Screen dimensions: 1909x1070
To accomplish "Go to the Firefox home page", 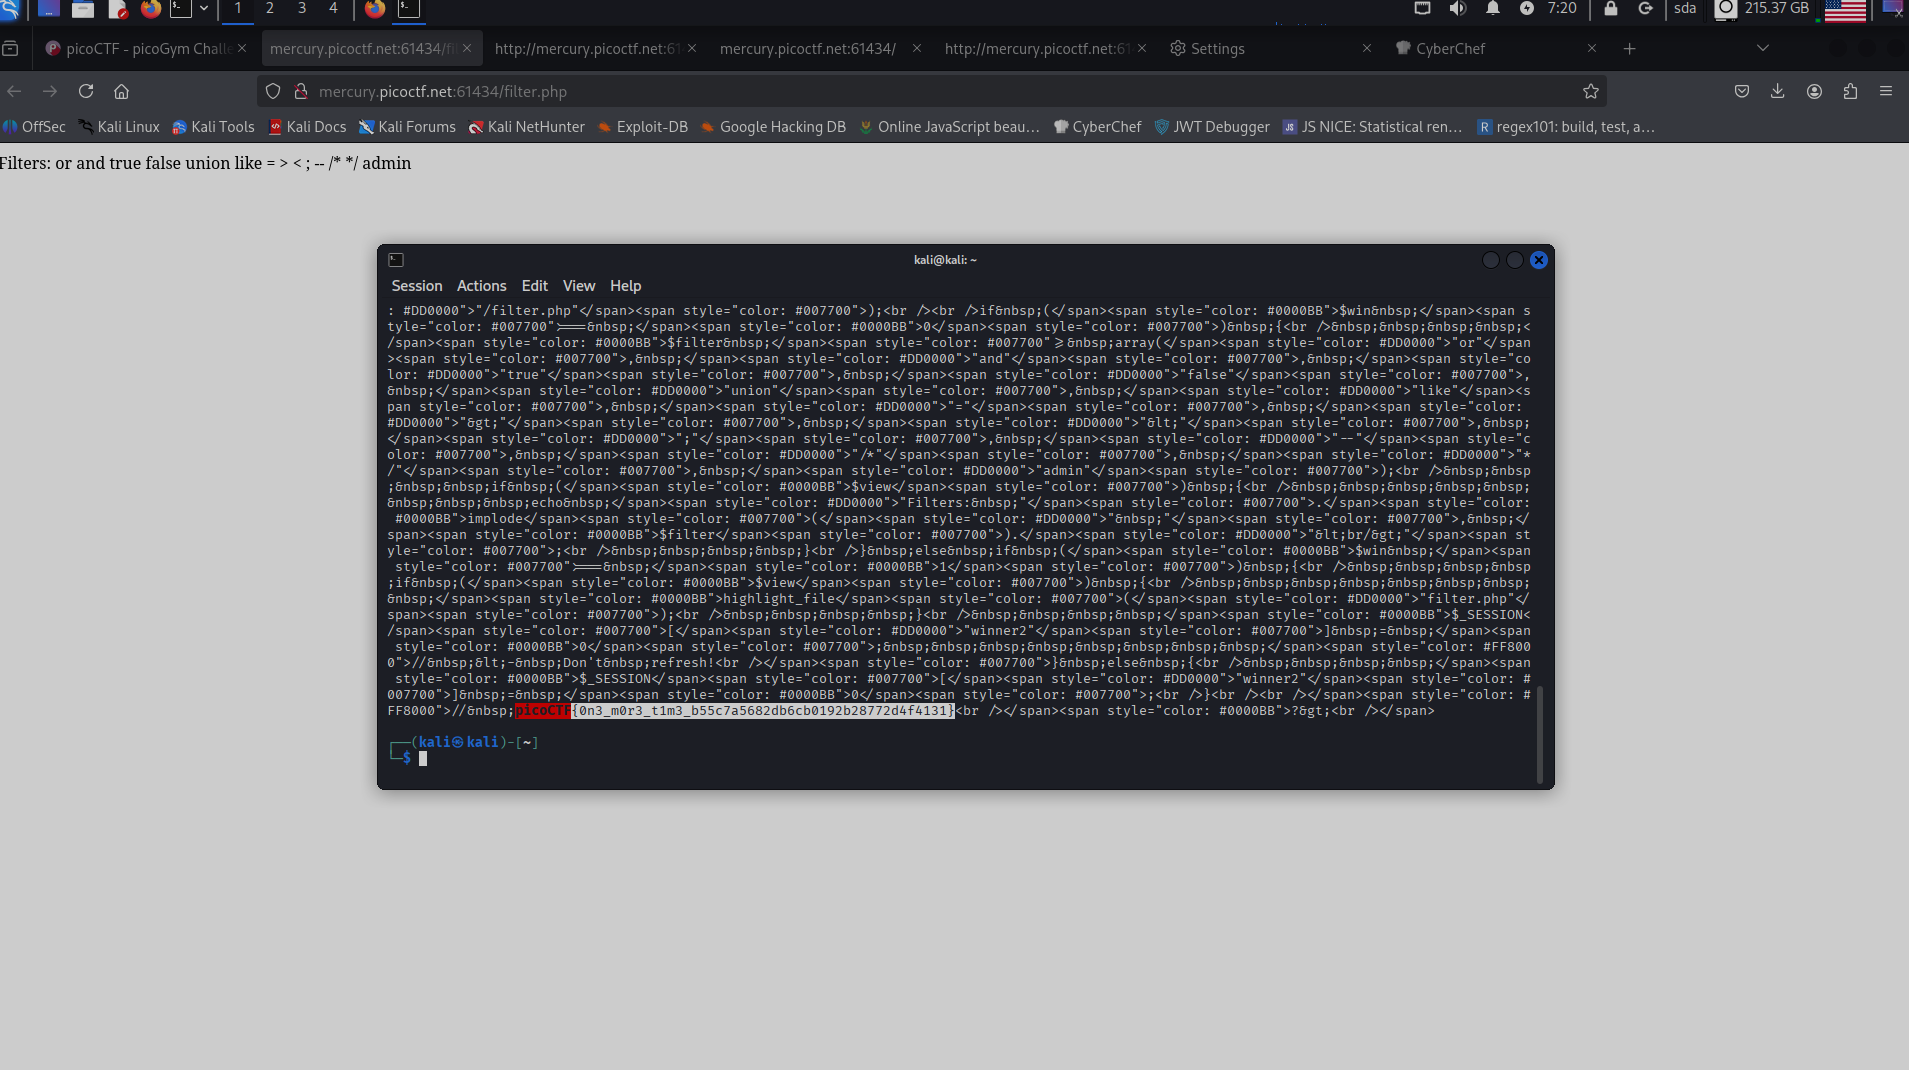I will click(122, 91).
